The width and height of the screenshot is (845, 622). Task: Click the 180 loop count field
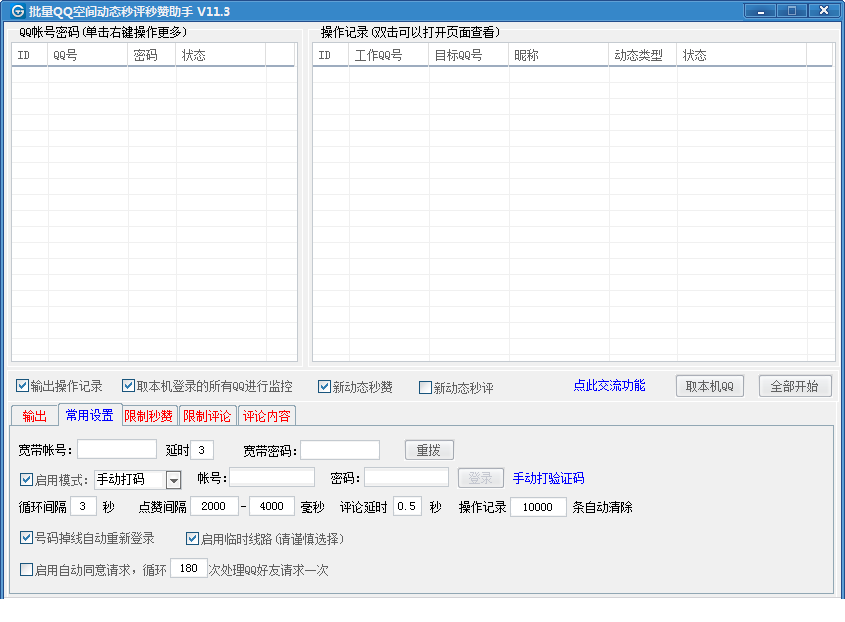189,568
